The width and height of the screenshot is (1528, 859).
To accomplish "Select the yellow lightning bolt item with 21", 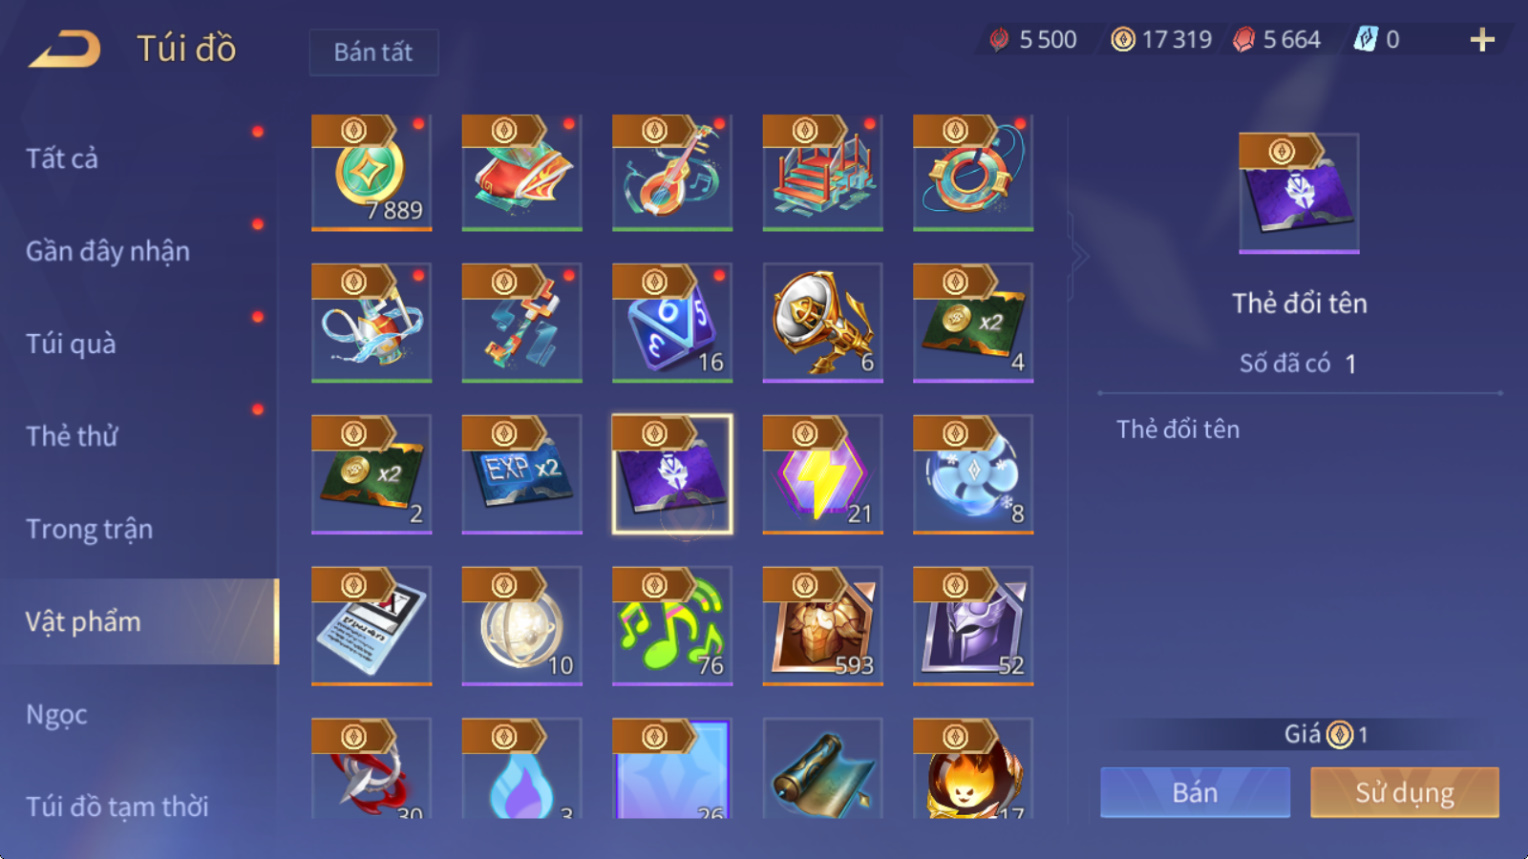I will pyautogui.click(x=822, y=474).
